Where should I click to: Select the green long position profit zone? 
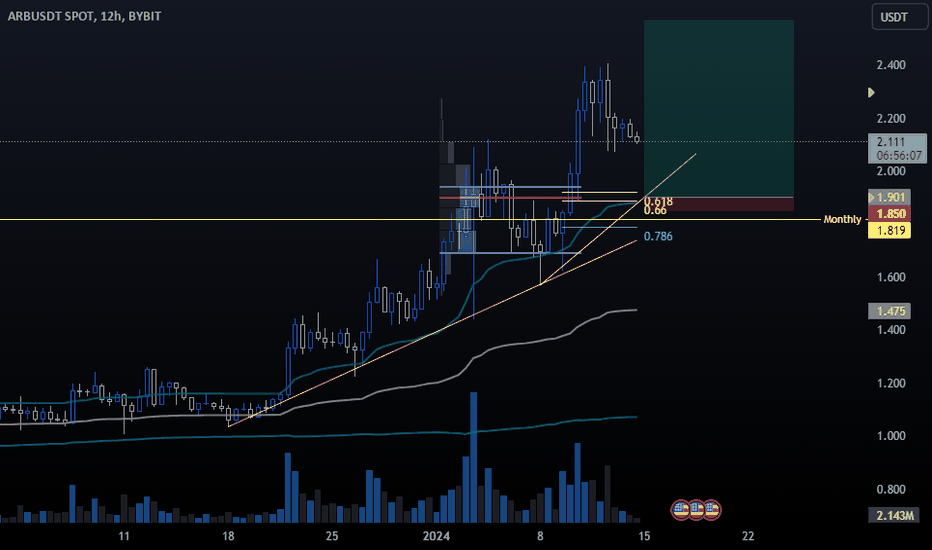tap(719, 108)
